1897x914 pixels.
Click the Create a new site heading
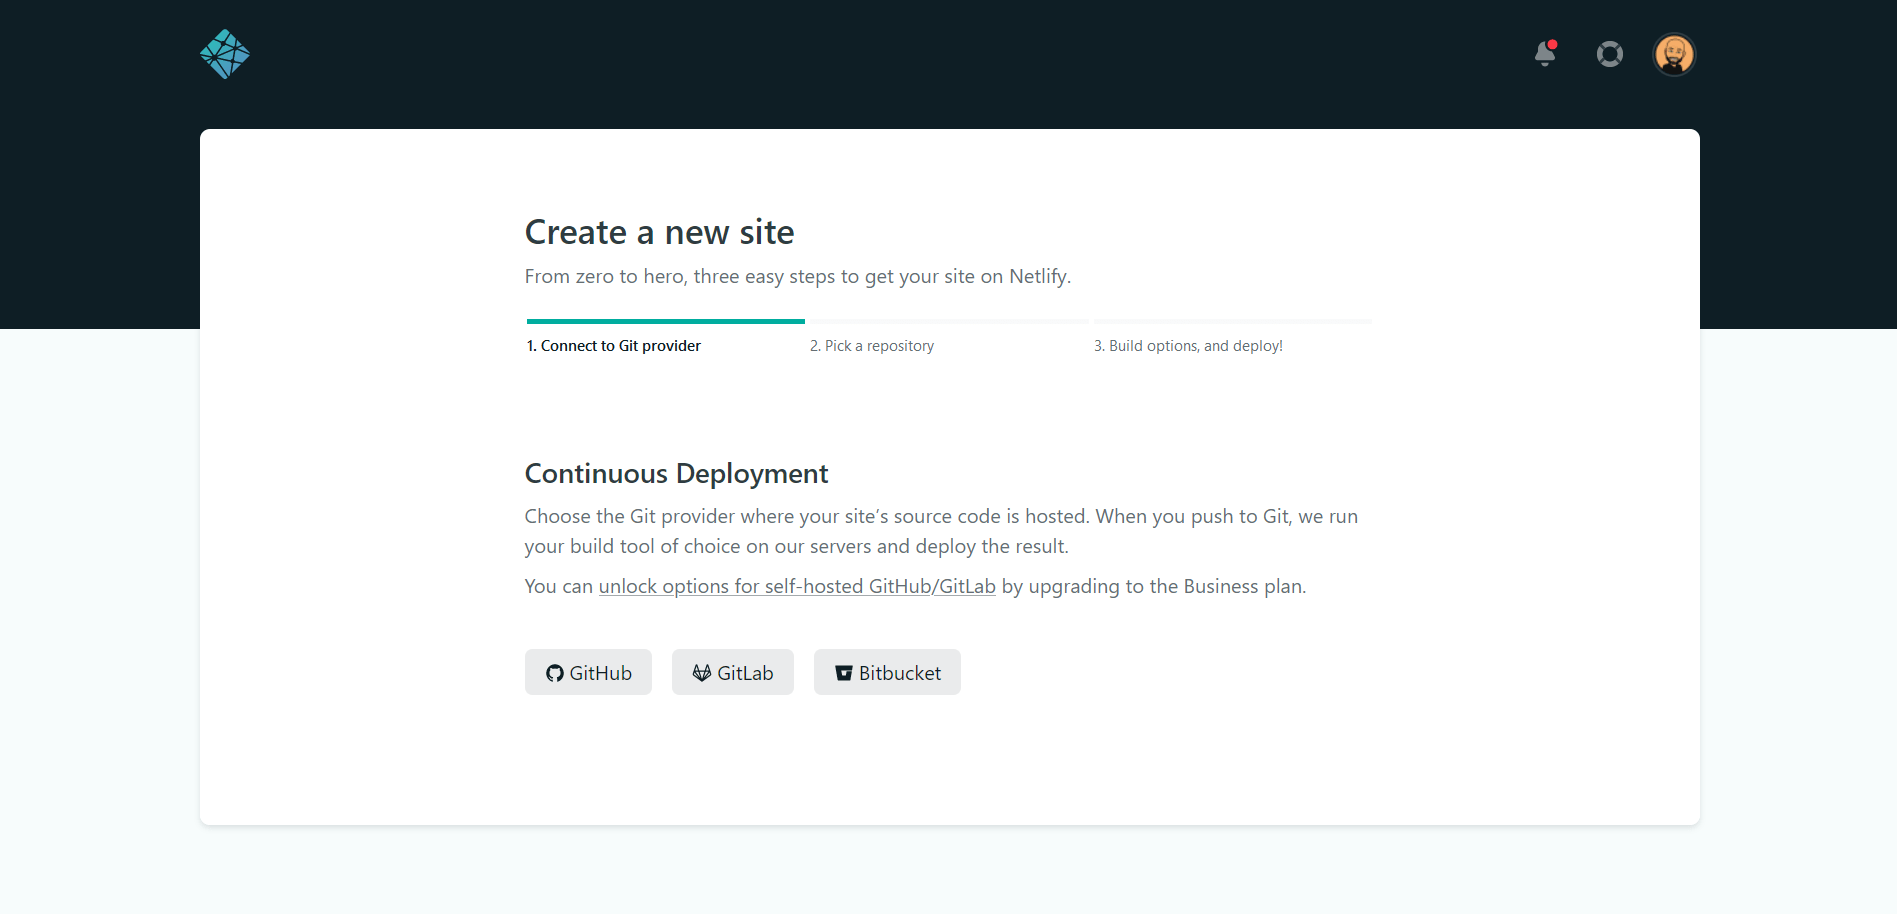tap(659, 232)
